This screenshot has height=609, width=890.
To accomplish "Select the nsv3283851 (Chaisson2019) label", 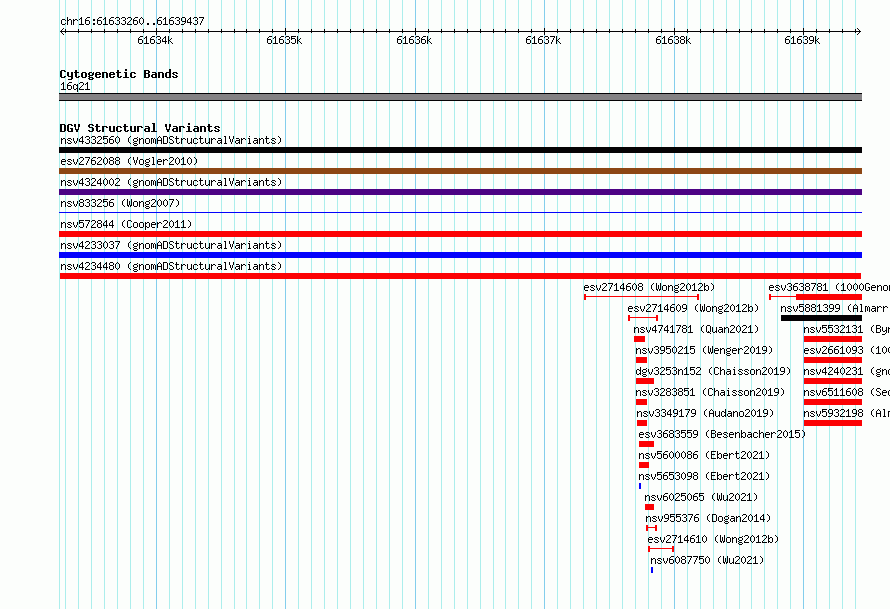I will pos(710,392).
